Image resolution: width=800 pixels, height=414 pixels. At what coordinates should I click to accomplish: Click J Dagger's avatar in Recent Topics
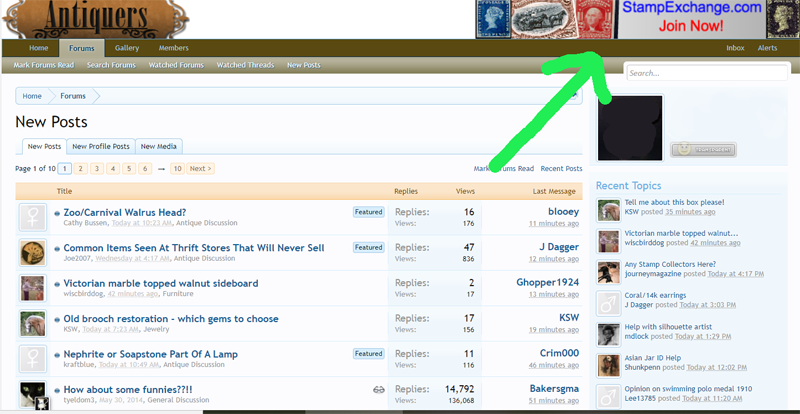pos(609,301)
